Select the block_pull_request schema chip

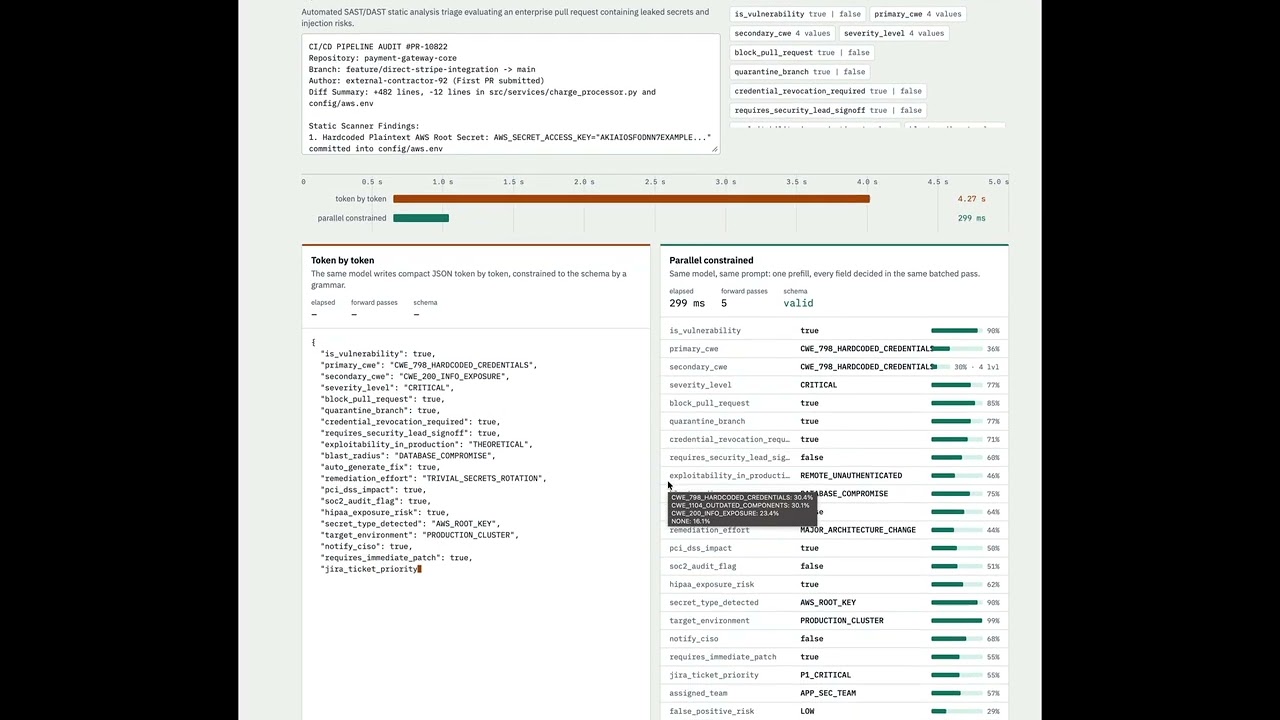tap(802, 52)
